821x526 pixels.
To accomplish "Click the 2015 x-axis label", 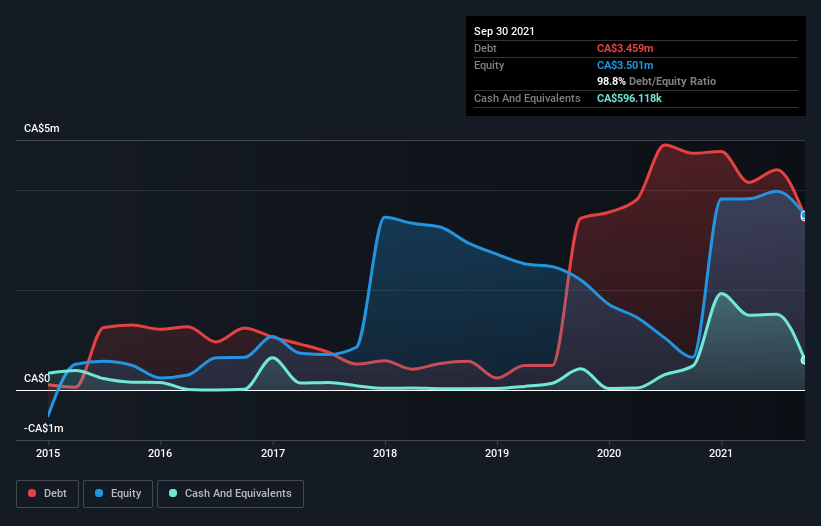I will (48, 453).
